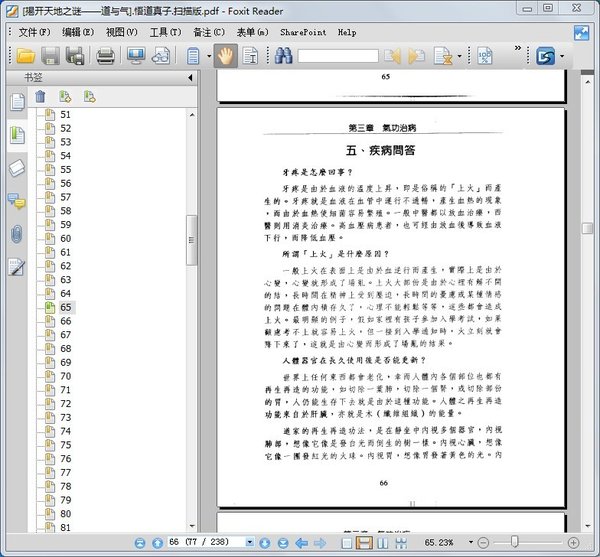Open the page layout dropdown arrow
The width and height of the screenshot is (600, 557).
[209, 56]
